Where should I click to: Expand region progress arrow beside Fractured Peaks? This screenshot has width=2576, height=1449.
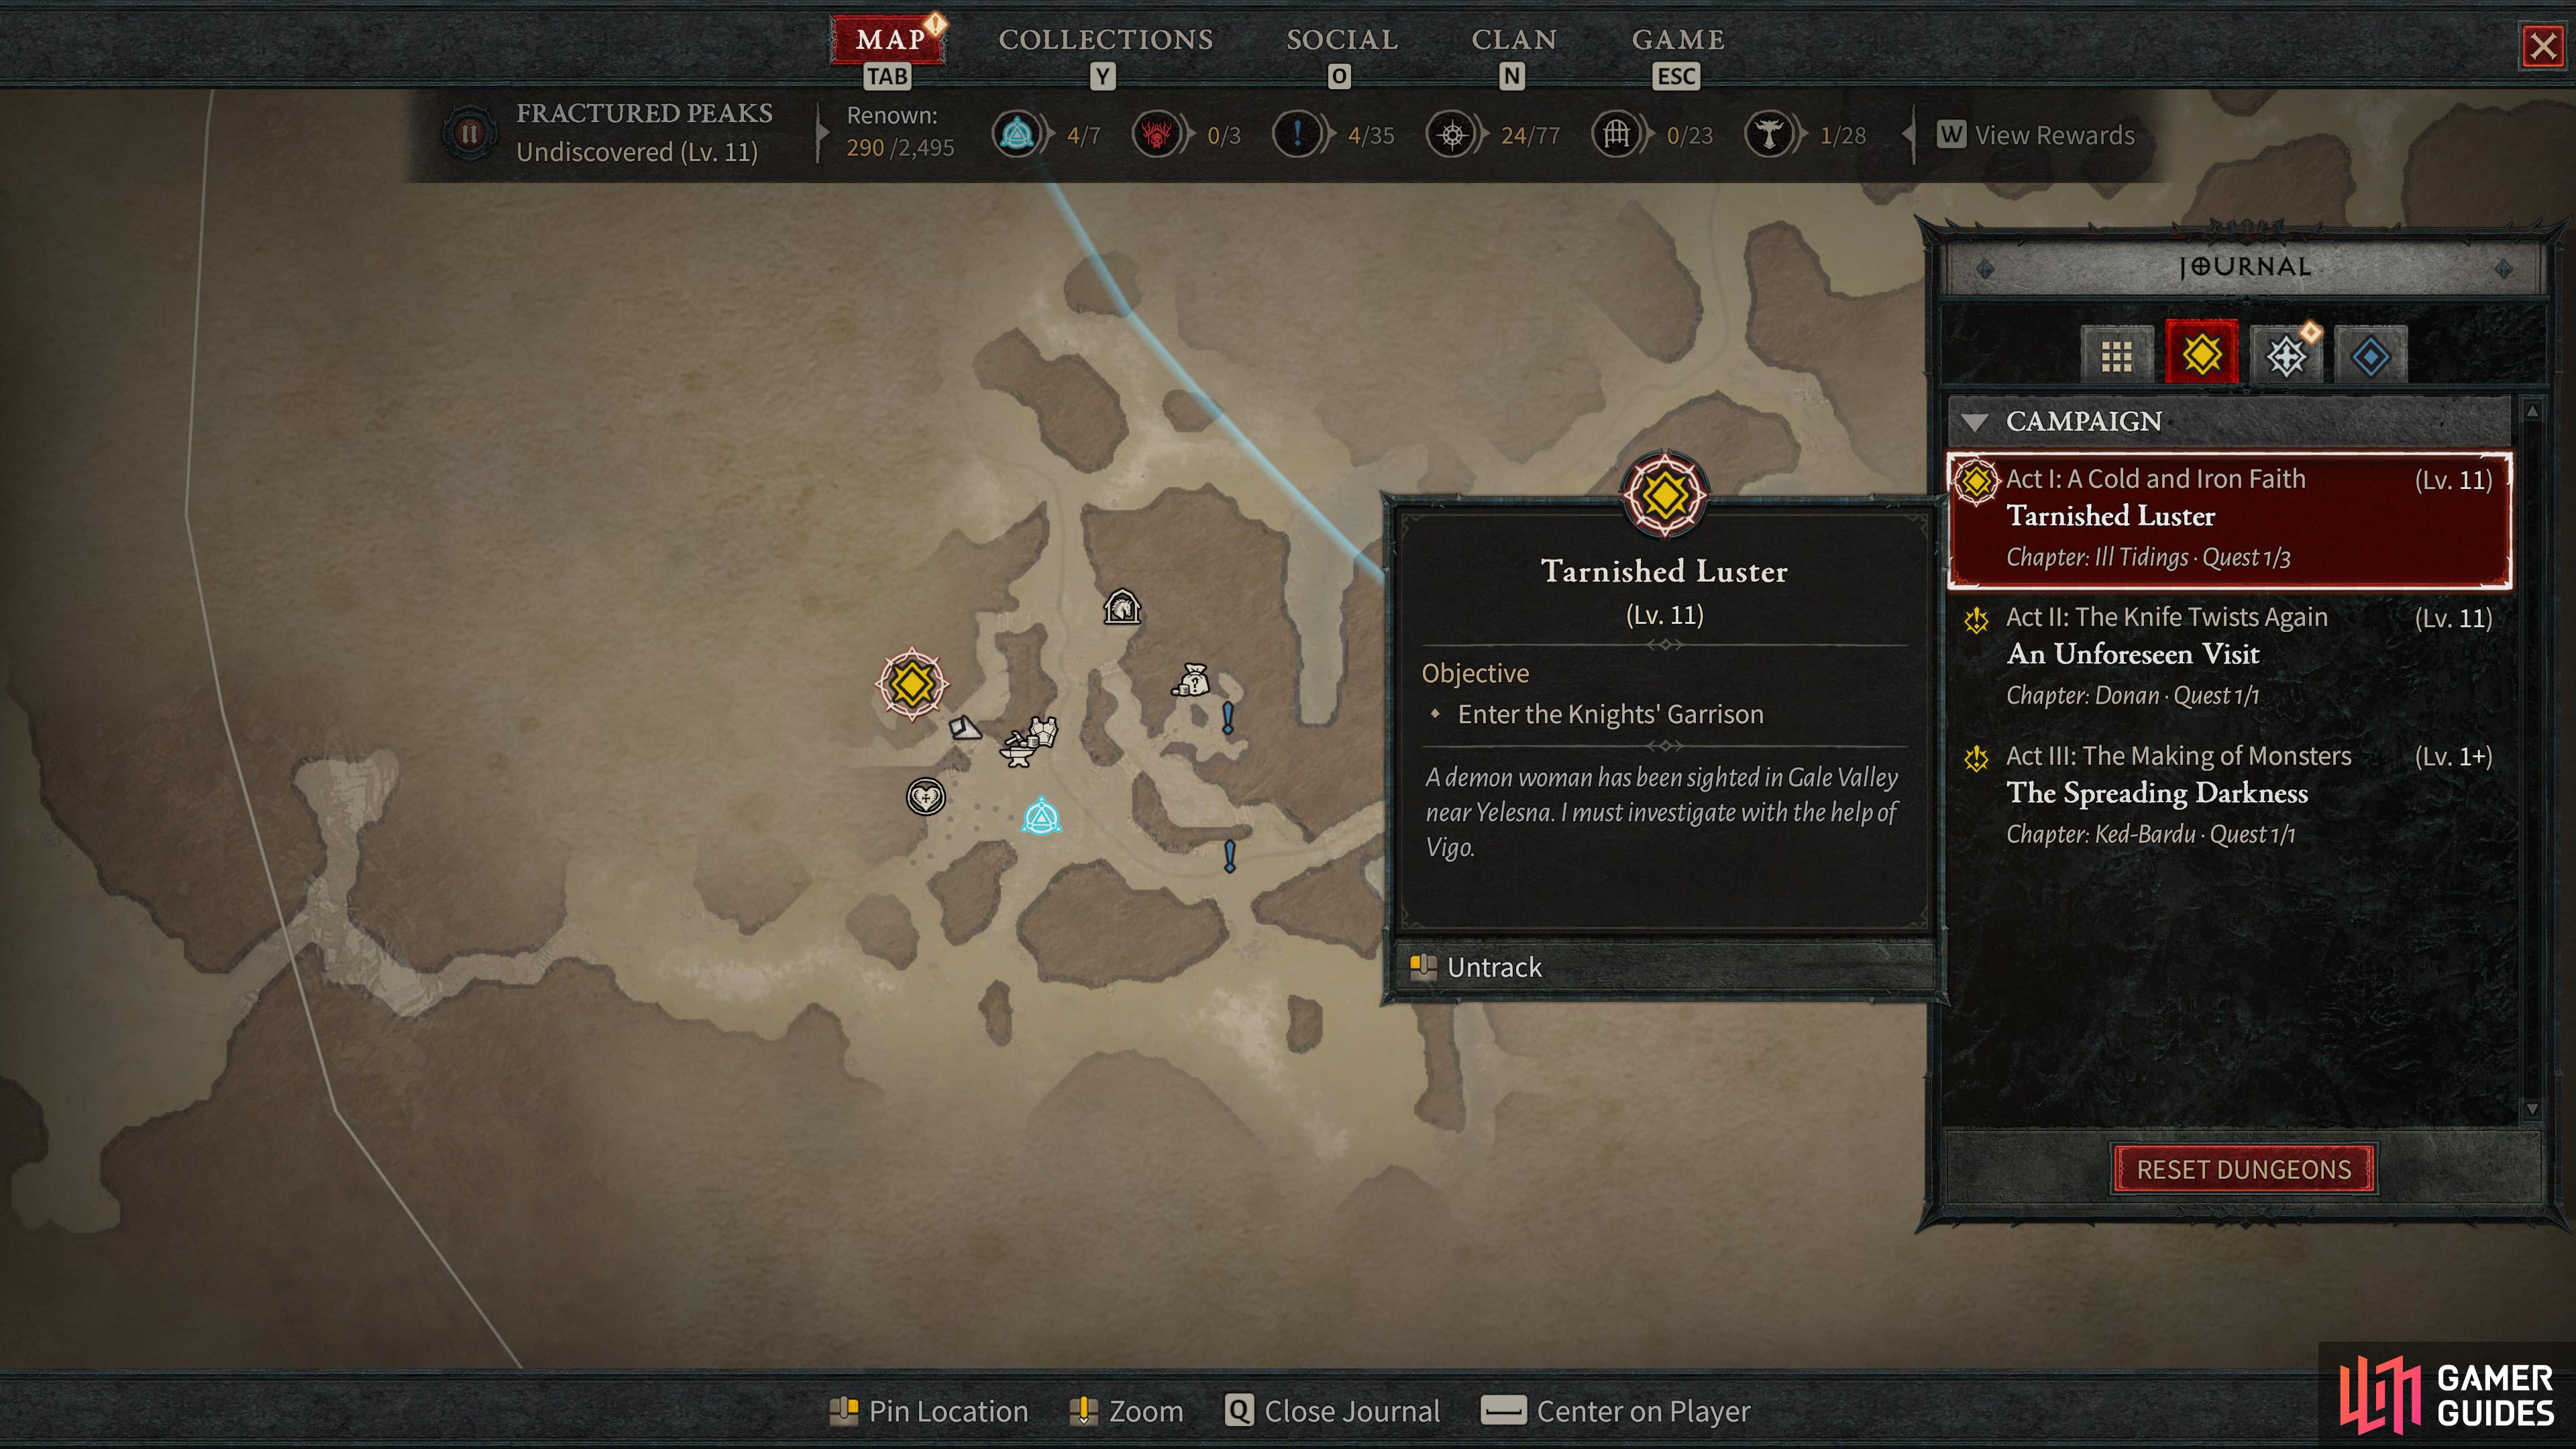coord(822,133)
